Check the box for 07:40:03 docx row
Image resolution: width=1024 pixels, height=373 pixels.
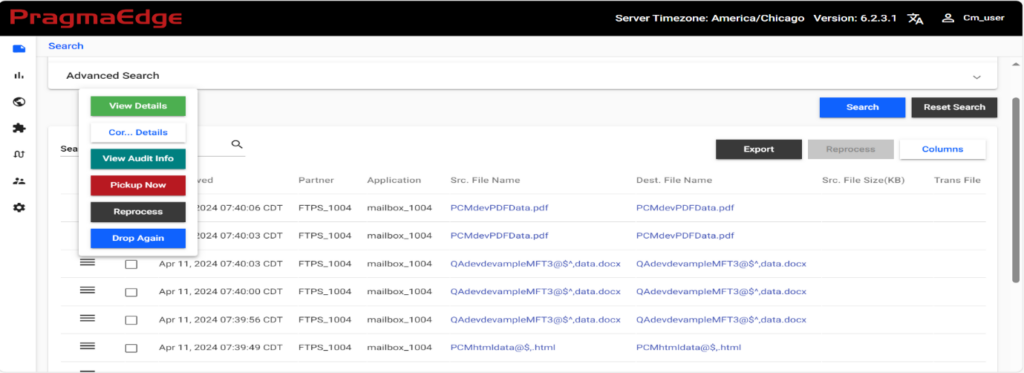click(x=131, y=265)
